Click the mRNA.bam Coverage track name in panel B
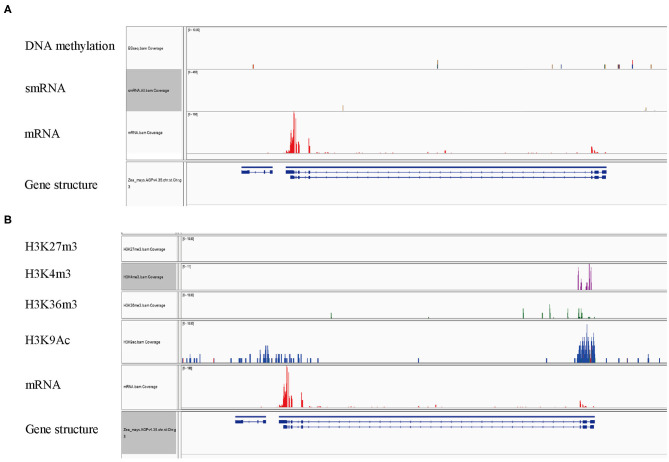Screen dimensions: 669x462 pyautogui.click(x=145, y=385)
